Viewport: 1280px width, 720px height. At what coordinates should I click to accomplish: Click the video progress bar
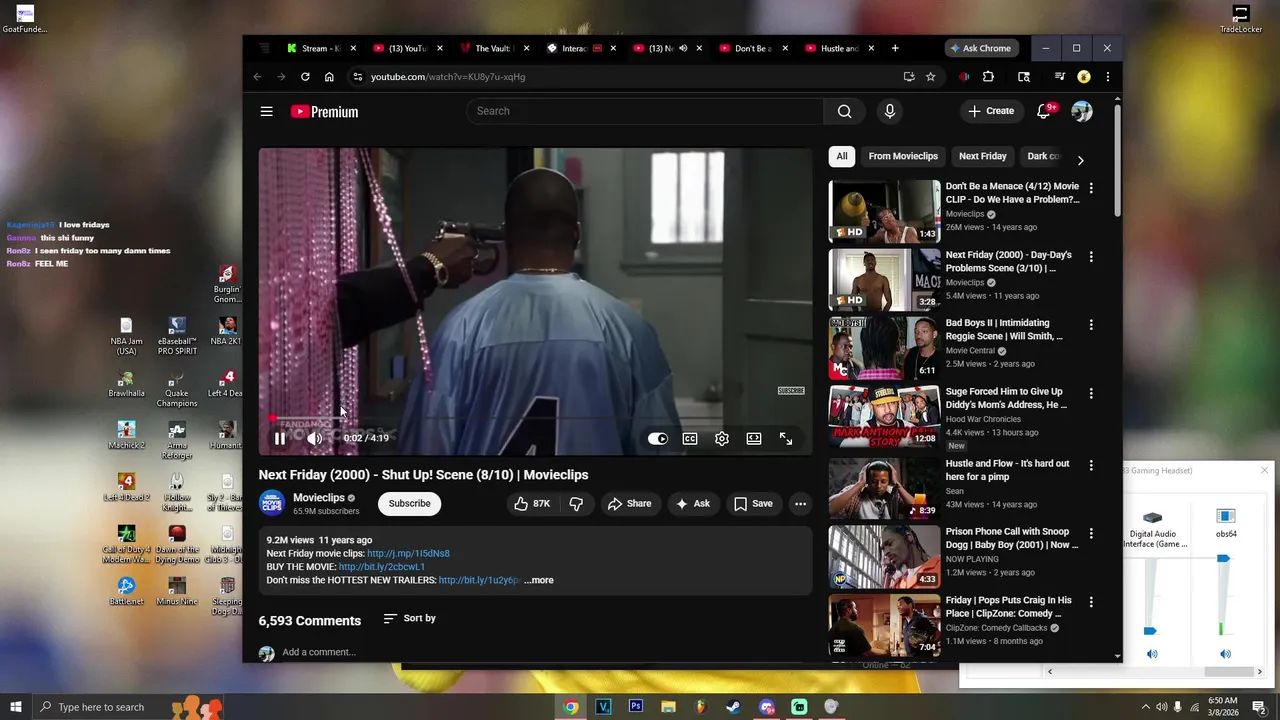click(536, 419)
